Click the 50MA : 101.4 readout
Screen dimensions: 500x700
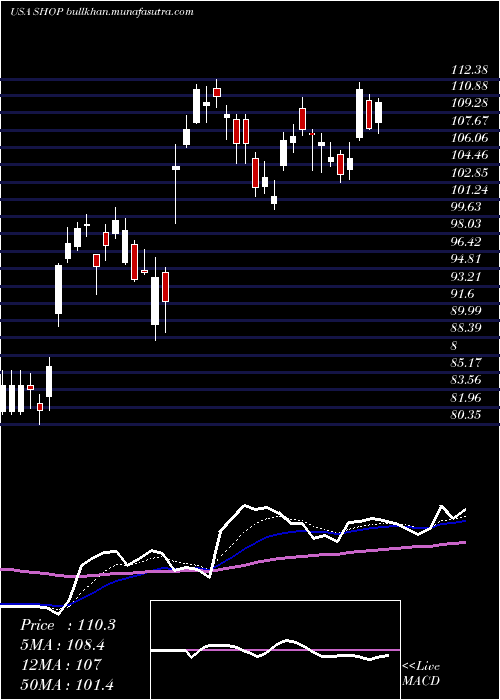(x=67, y=684)
